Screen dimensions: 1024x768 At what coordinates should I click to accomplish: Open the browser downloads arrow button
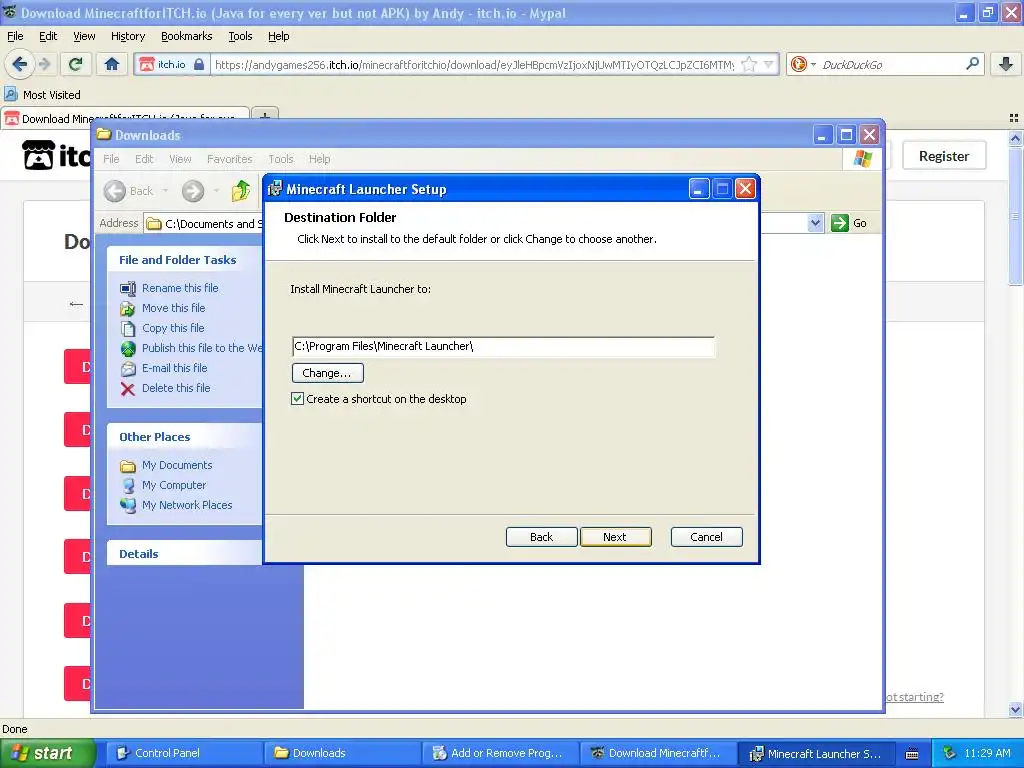tap(1006, 64)
